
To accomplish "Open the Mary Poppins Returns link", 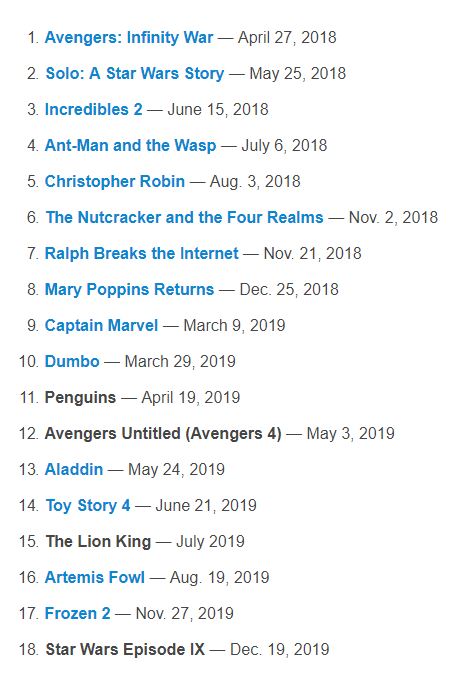I will 129,289.
